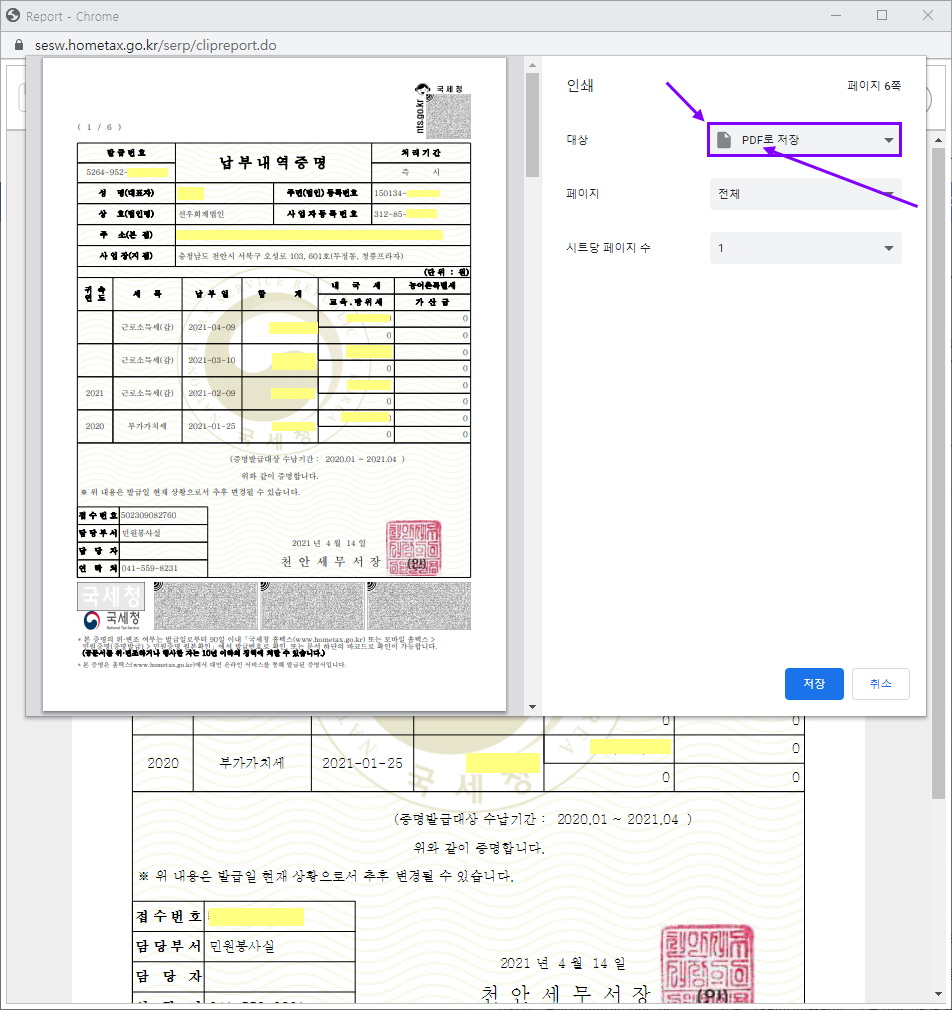
Task: Click the URL sesw.hometax.go.kr address text
Action: (x=155, y=45)
